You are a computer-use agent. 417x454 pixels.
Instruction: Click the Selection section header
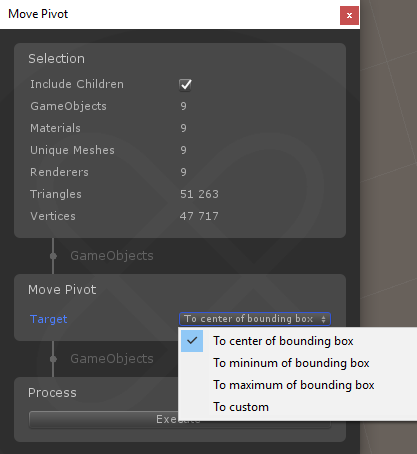[56, 59]
